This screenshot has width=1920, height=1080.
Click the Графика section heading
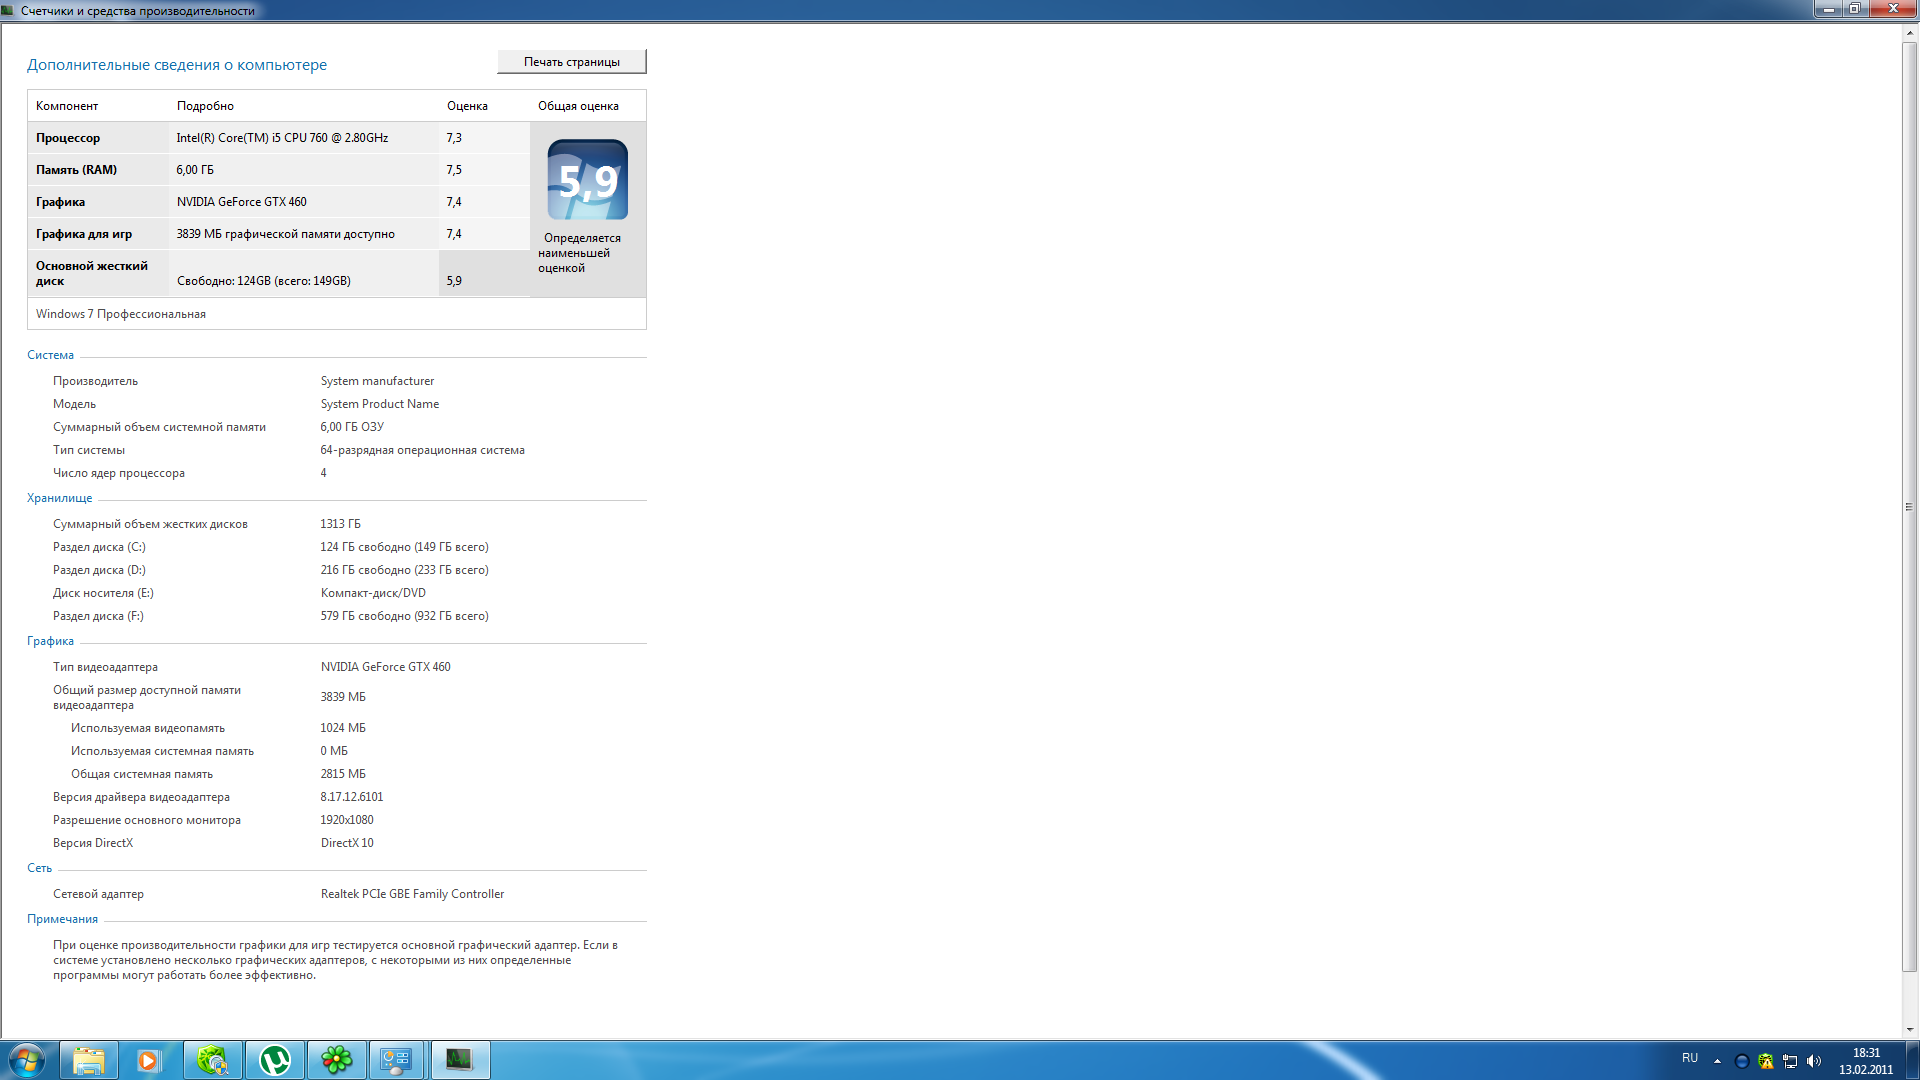pos(50,641)
